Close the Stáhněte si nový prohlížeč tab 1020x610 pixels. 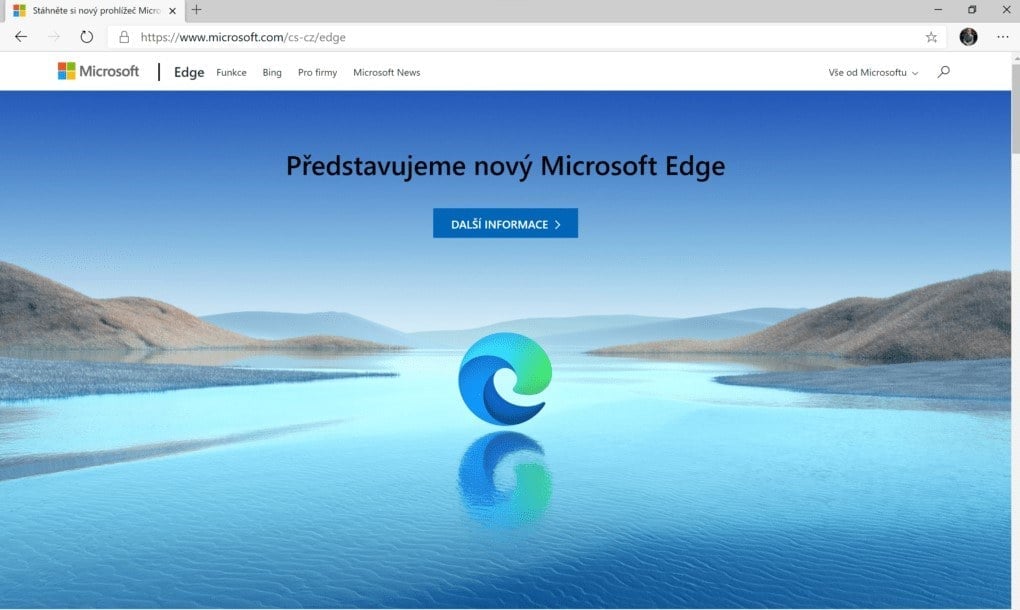pyautogui.click(x=172, y=10)
